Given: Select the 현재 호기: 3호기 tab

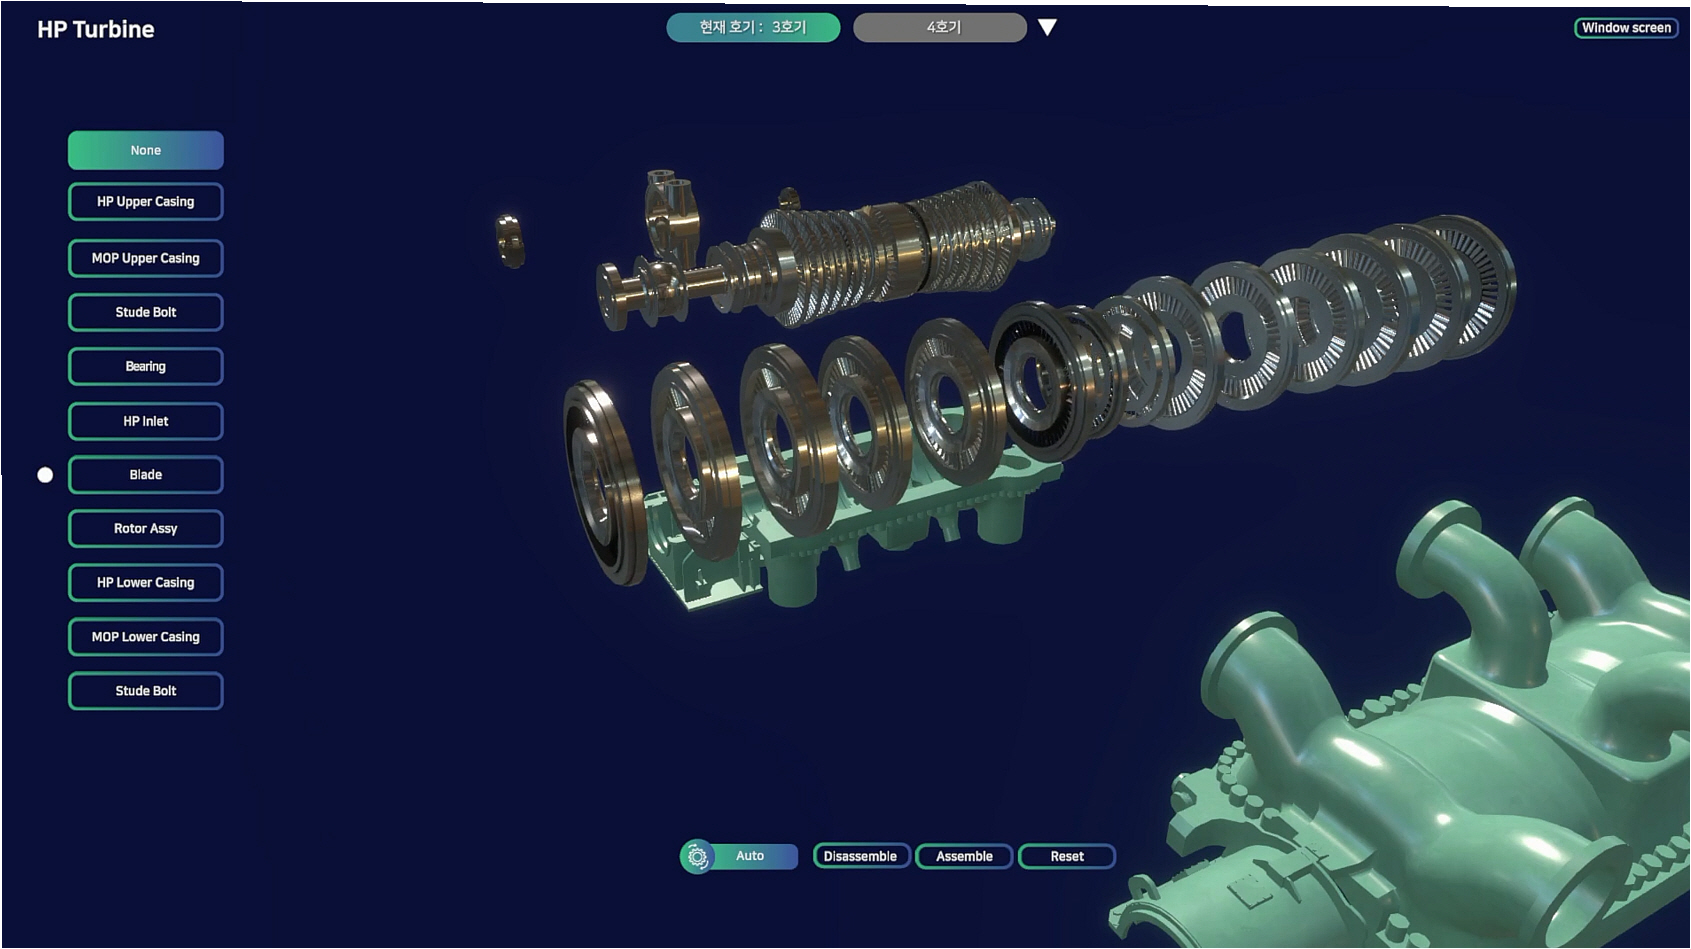Looking at the screenshot, I should tap(753, 28).
